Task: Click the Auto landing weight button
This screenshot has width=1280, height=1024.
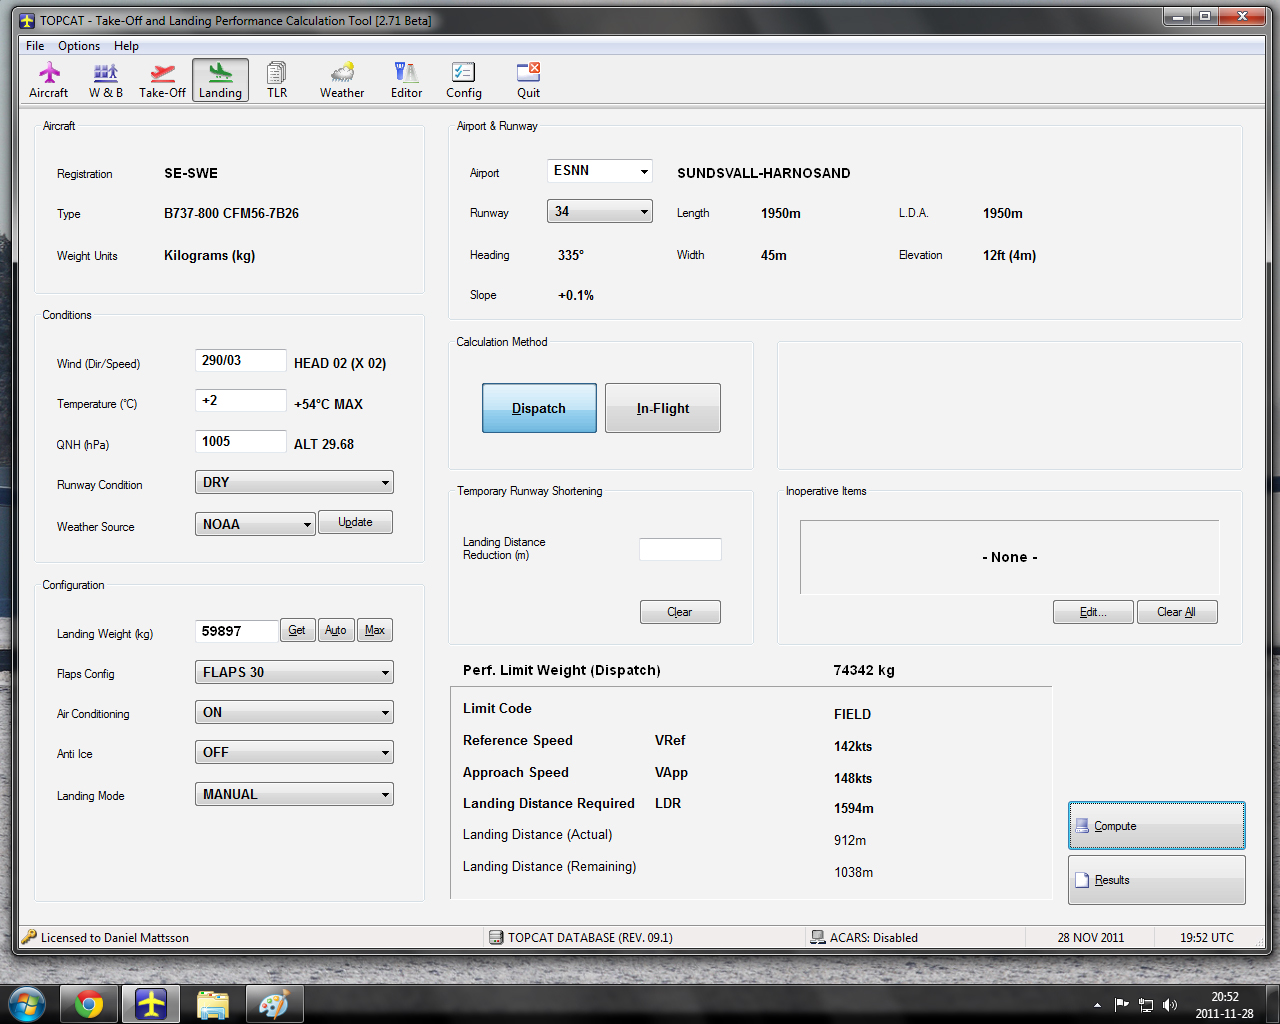Action: pos(336,630)
